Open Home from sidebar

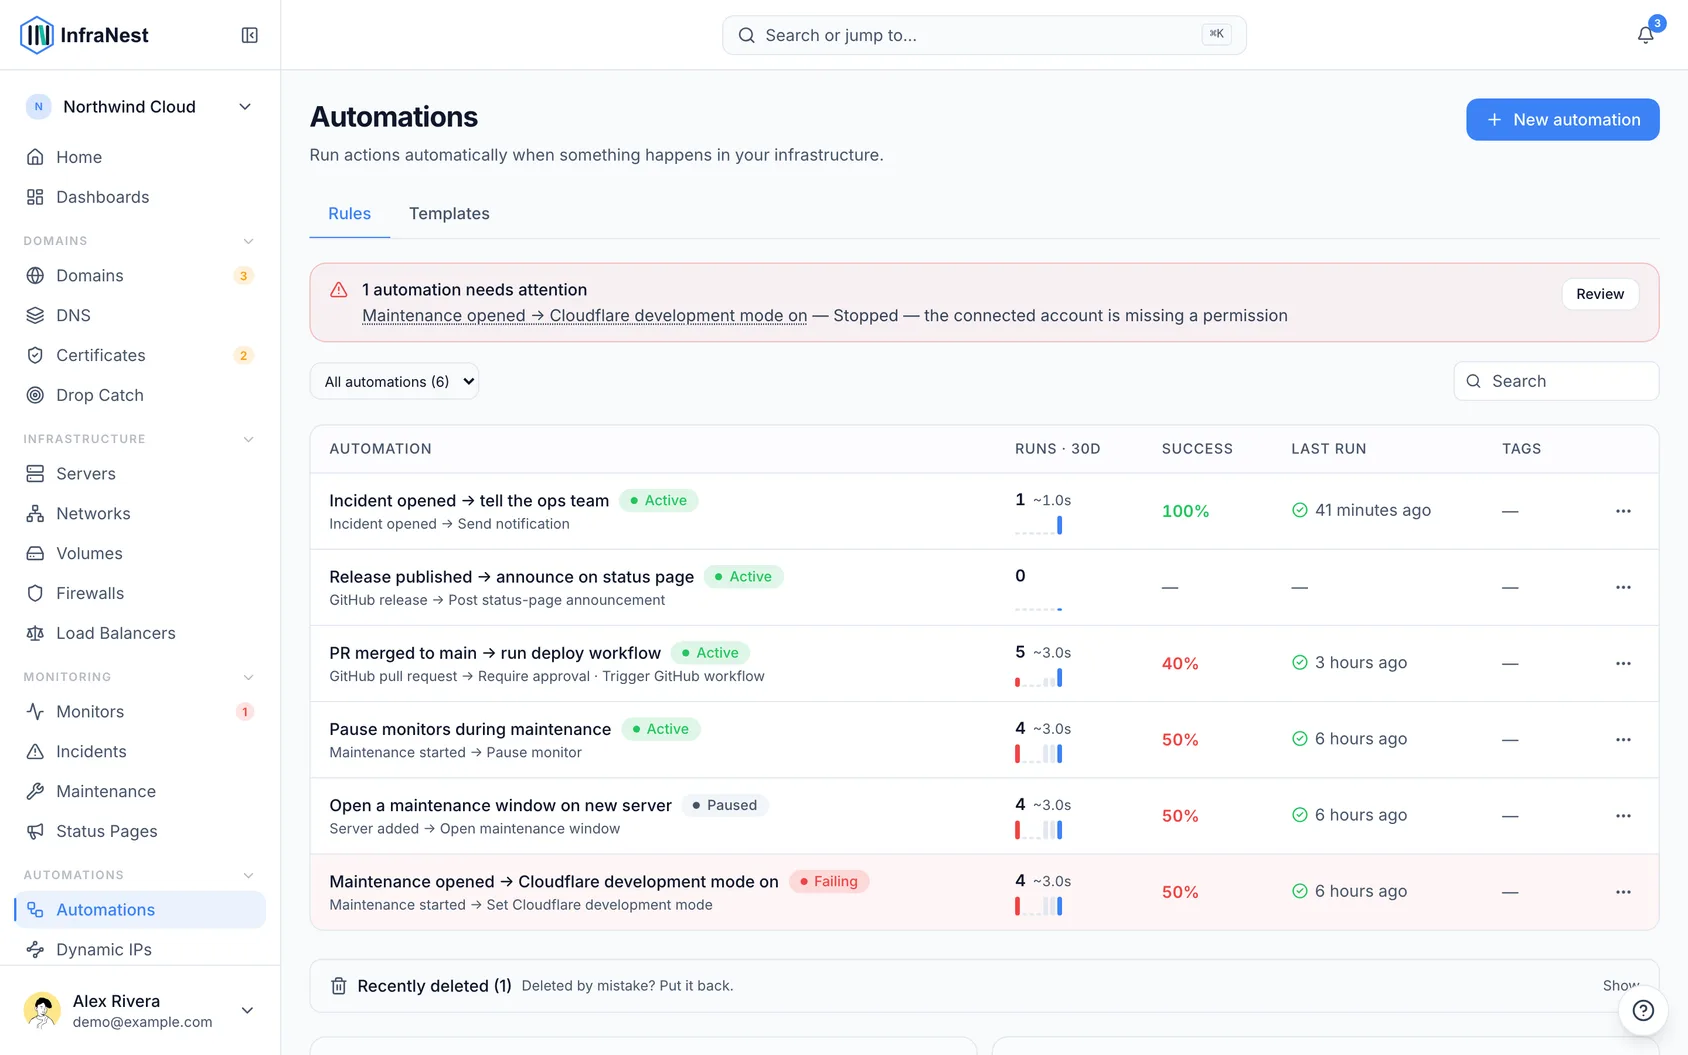coord(140,157)
